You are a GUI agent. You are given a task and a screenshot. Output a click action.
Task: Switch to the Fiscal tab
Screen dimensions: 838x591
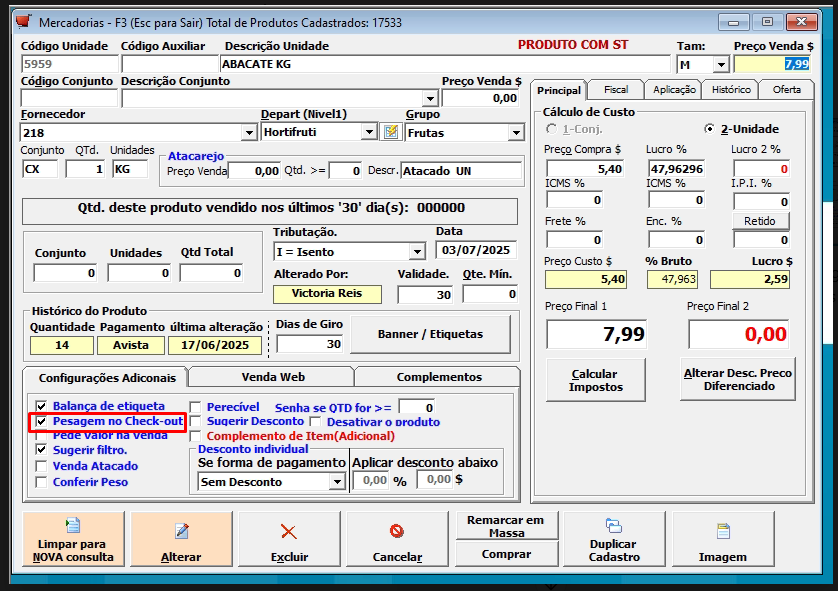pyautogui.click(x=616, y=90)
